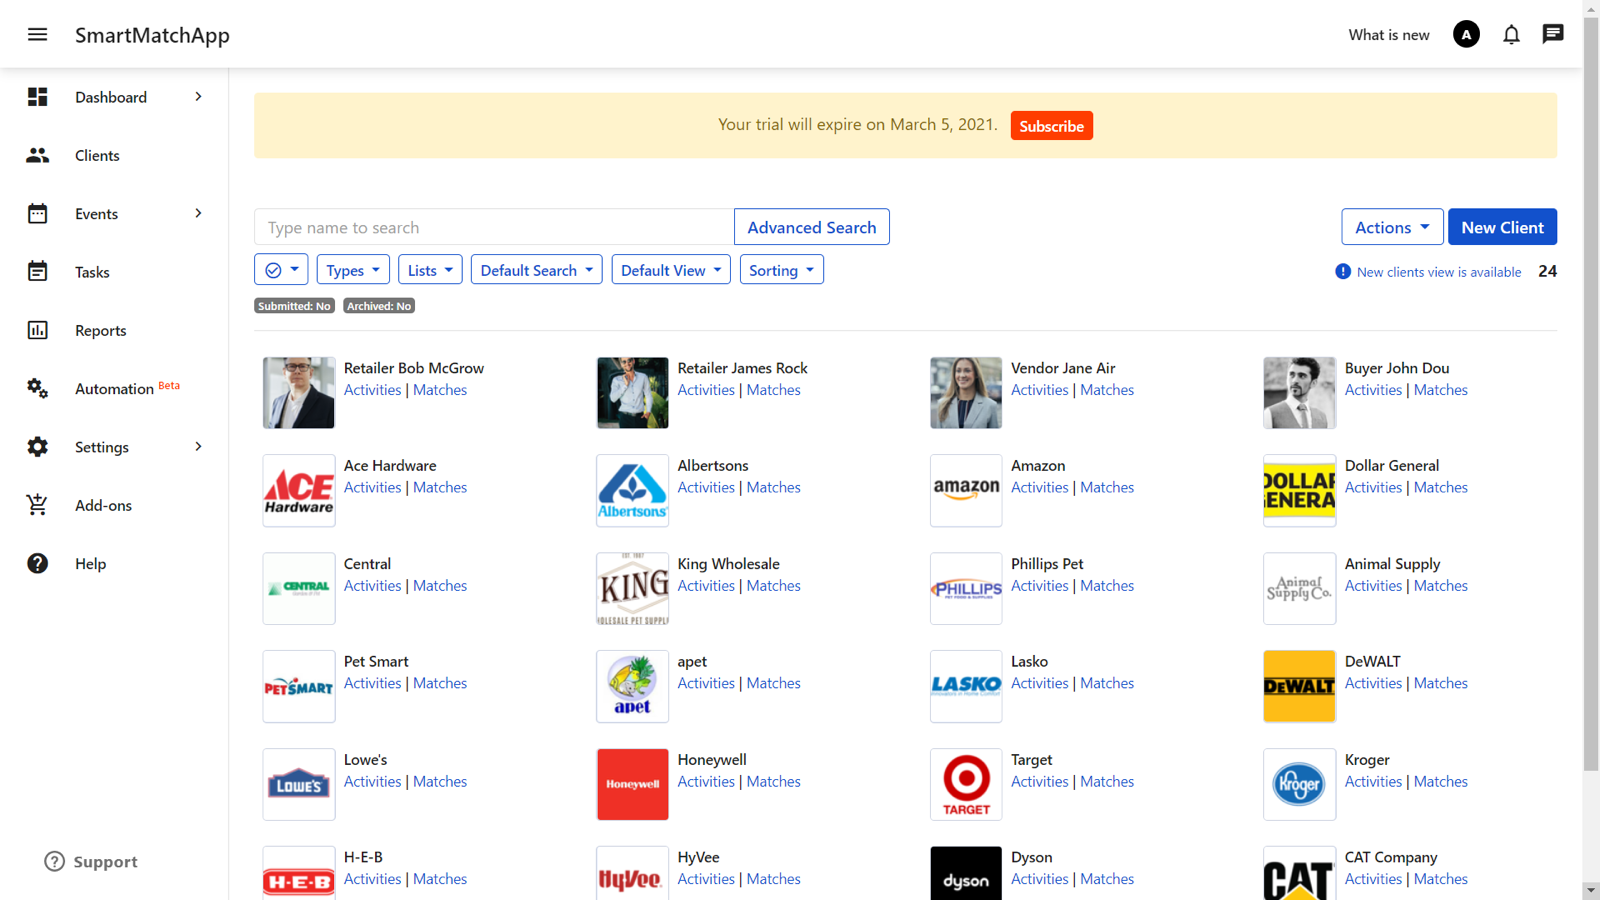This screenshot has height=900, width=1600.
Task: Remove the Archived: No filter chip
Action: (x=378, y=305)
